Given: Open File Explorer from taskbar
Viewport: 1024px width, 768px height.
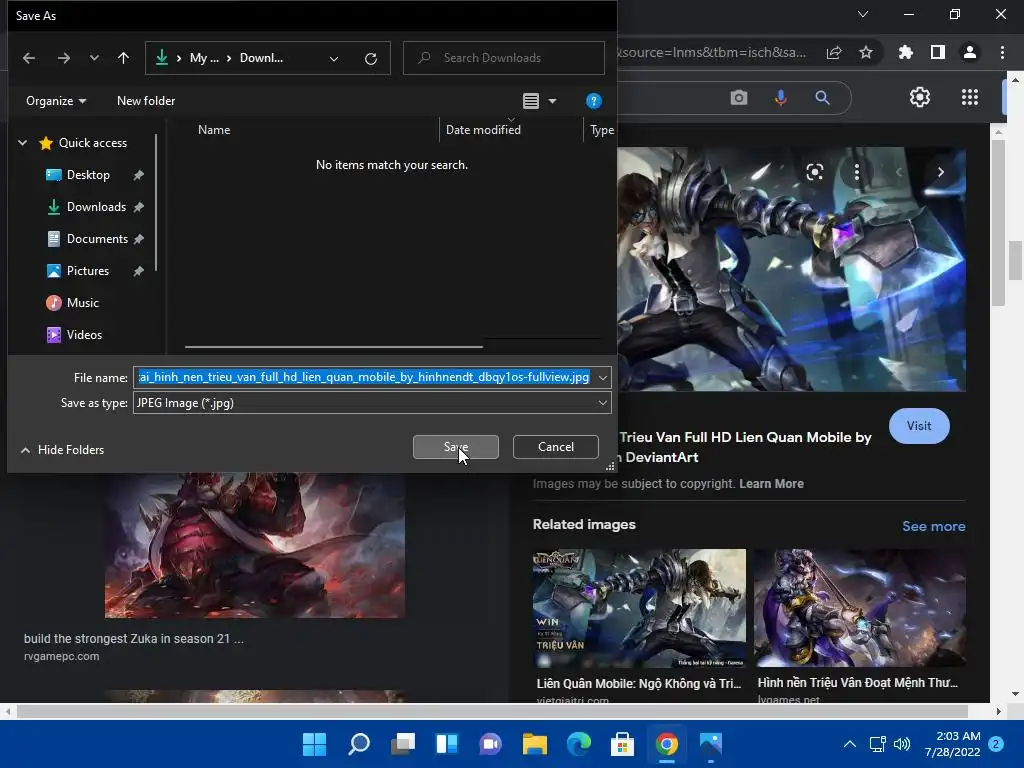Looking at the screenshot, I should pyautogui.click(x=534, y=744).
